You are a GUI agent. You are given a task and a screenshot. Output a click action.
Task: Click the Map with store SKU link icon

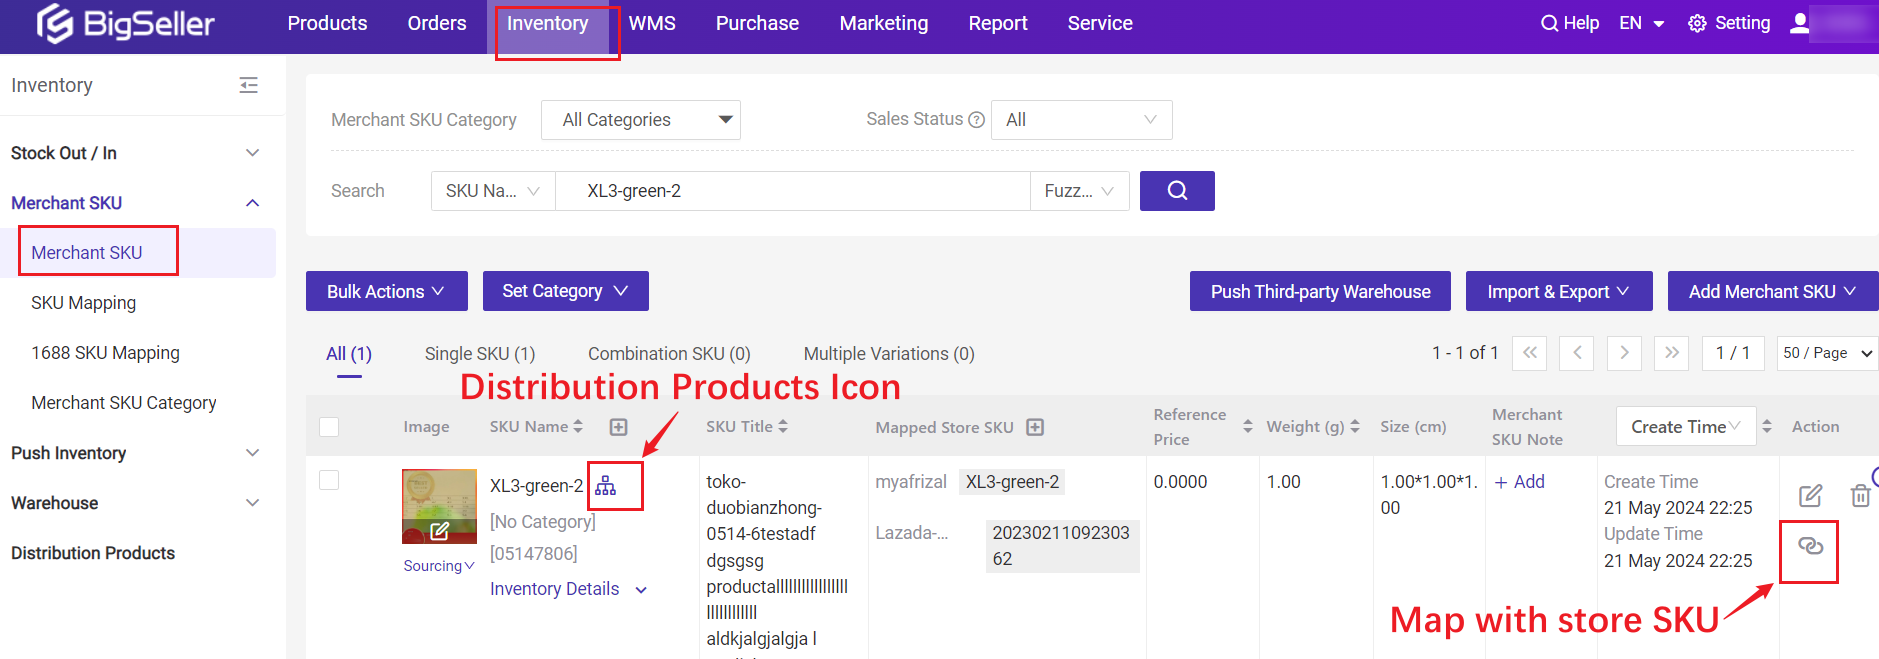tap(1810, 546)
